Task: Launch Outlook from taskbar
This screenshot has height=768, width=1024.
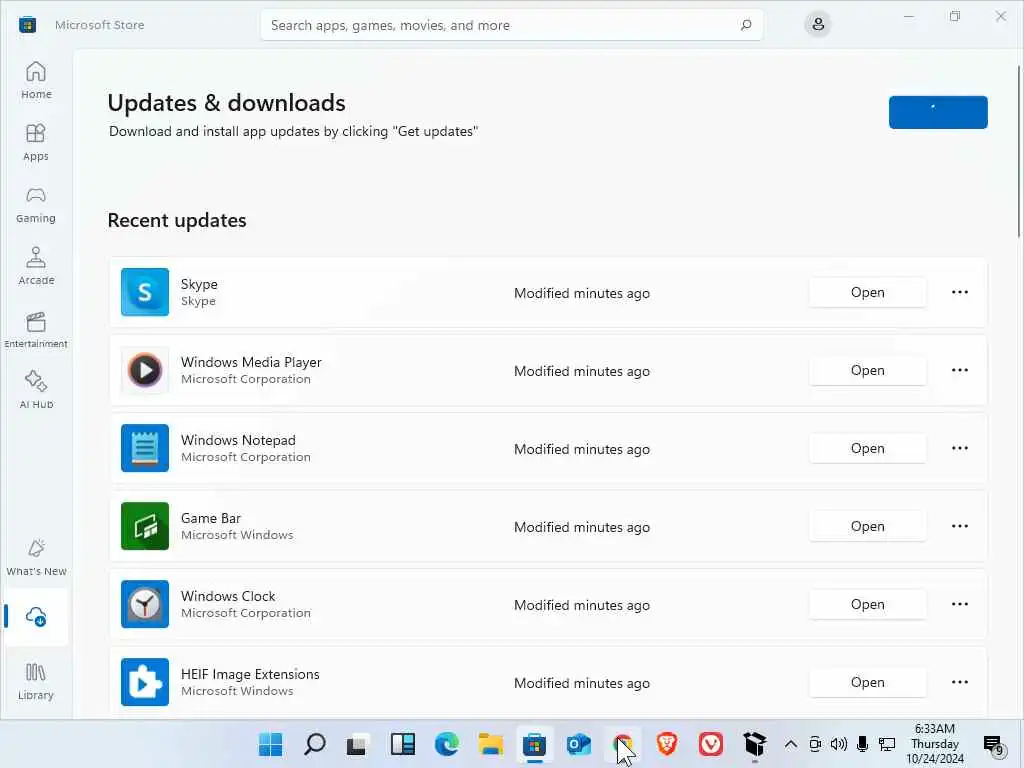Action: click(579, 744)
